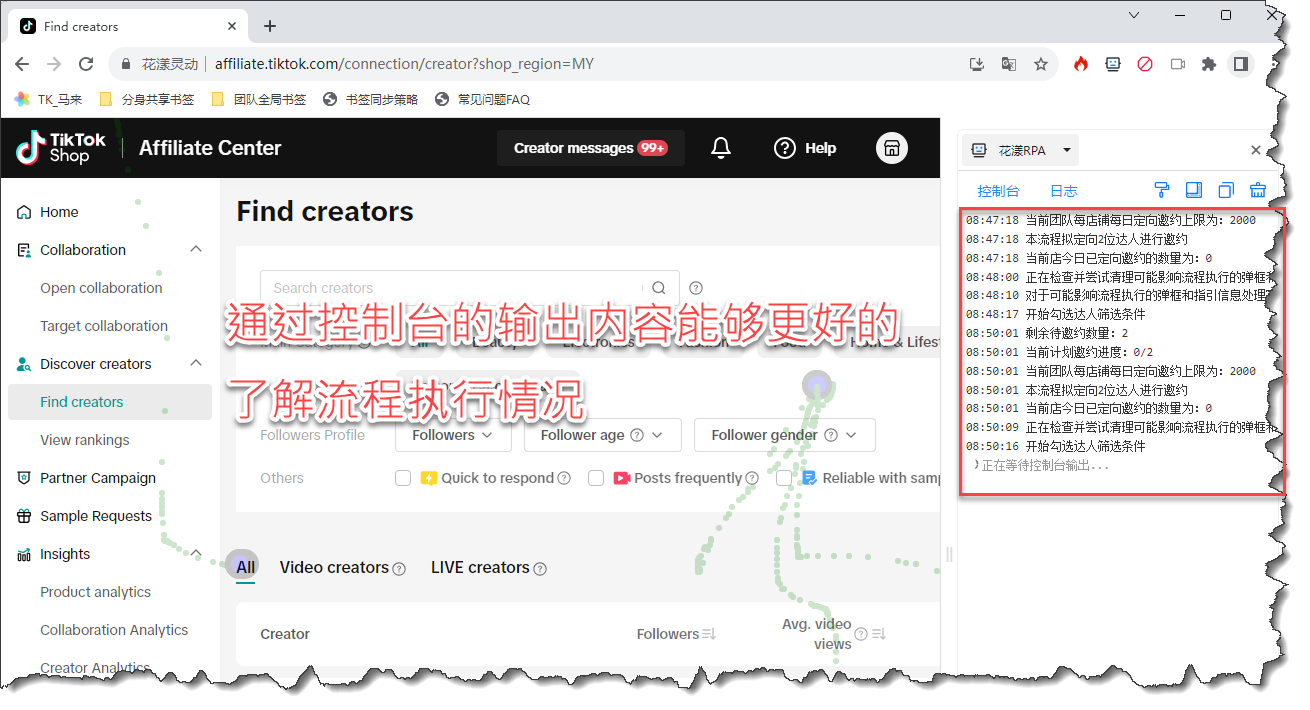Enable the Quick to respond checkbox

403,478
